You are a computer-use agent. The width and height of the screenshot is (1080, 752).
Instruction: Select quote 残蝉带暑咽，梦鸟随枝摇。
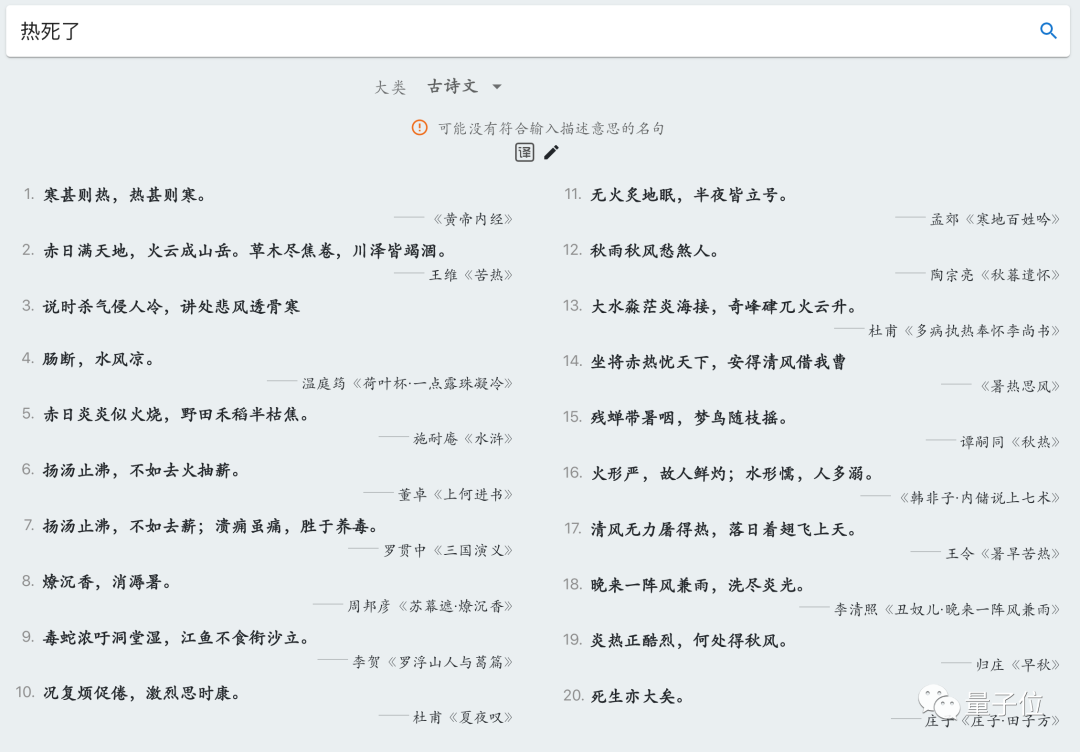point(689,419)
